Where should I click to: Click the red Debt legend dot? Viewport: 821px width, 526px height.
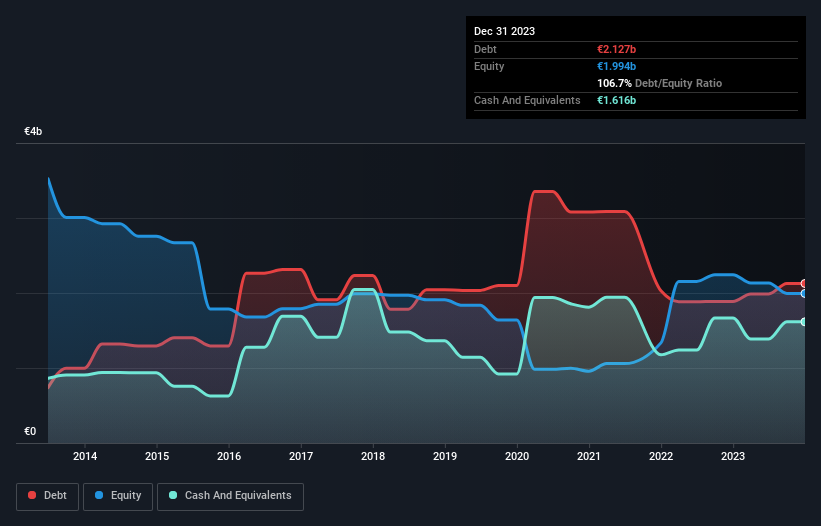(x=32, y=495)
